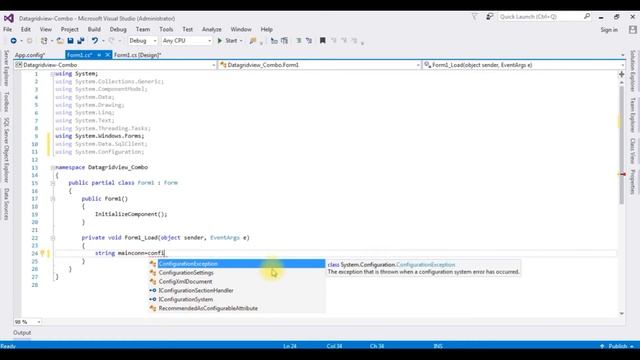Open the Datagridview_Combo.Form1 type dropdown
Screen dimensions: 640x360
coord(320,65)
